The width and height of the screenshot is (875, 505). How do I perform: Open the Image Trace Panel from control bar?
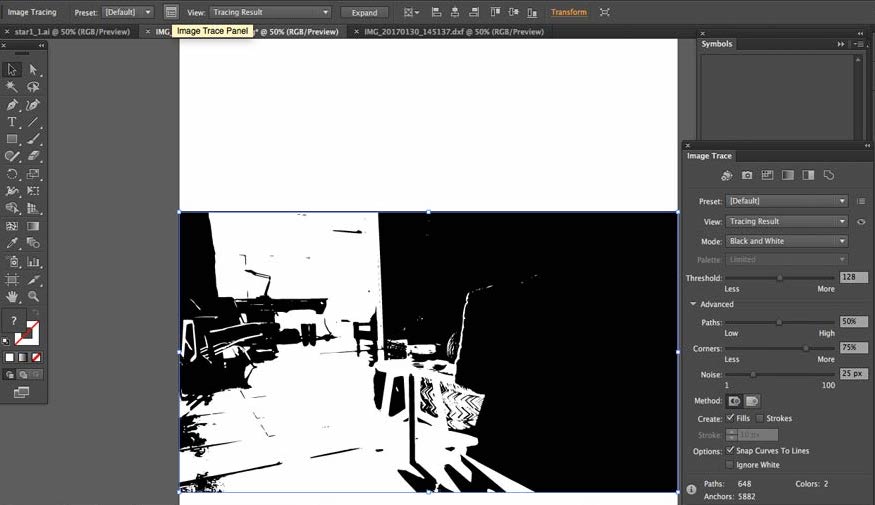172,12
